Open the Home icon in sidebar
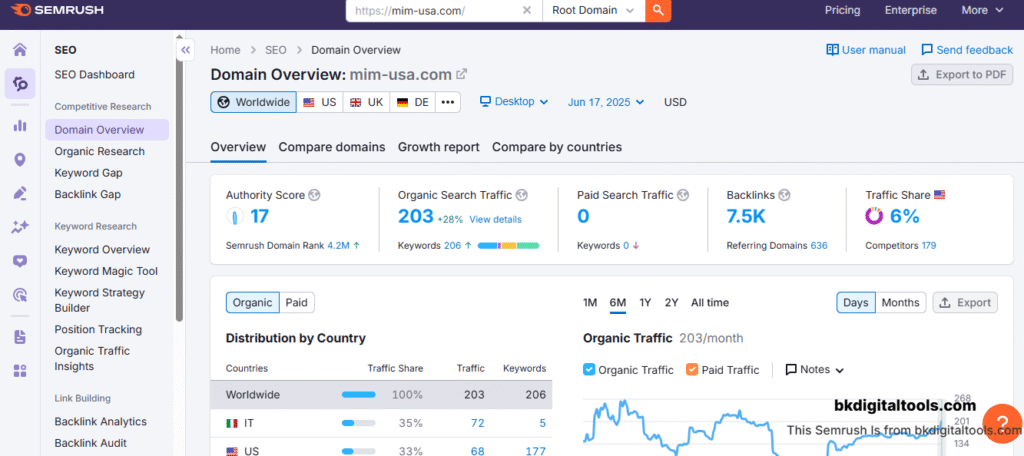The image size is (1024, 456). (x=20, y=50)
